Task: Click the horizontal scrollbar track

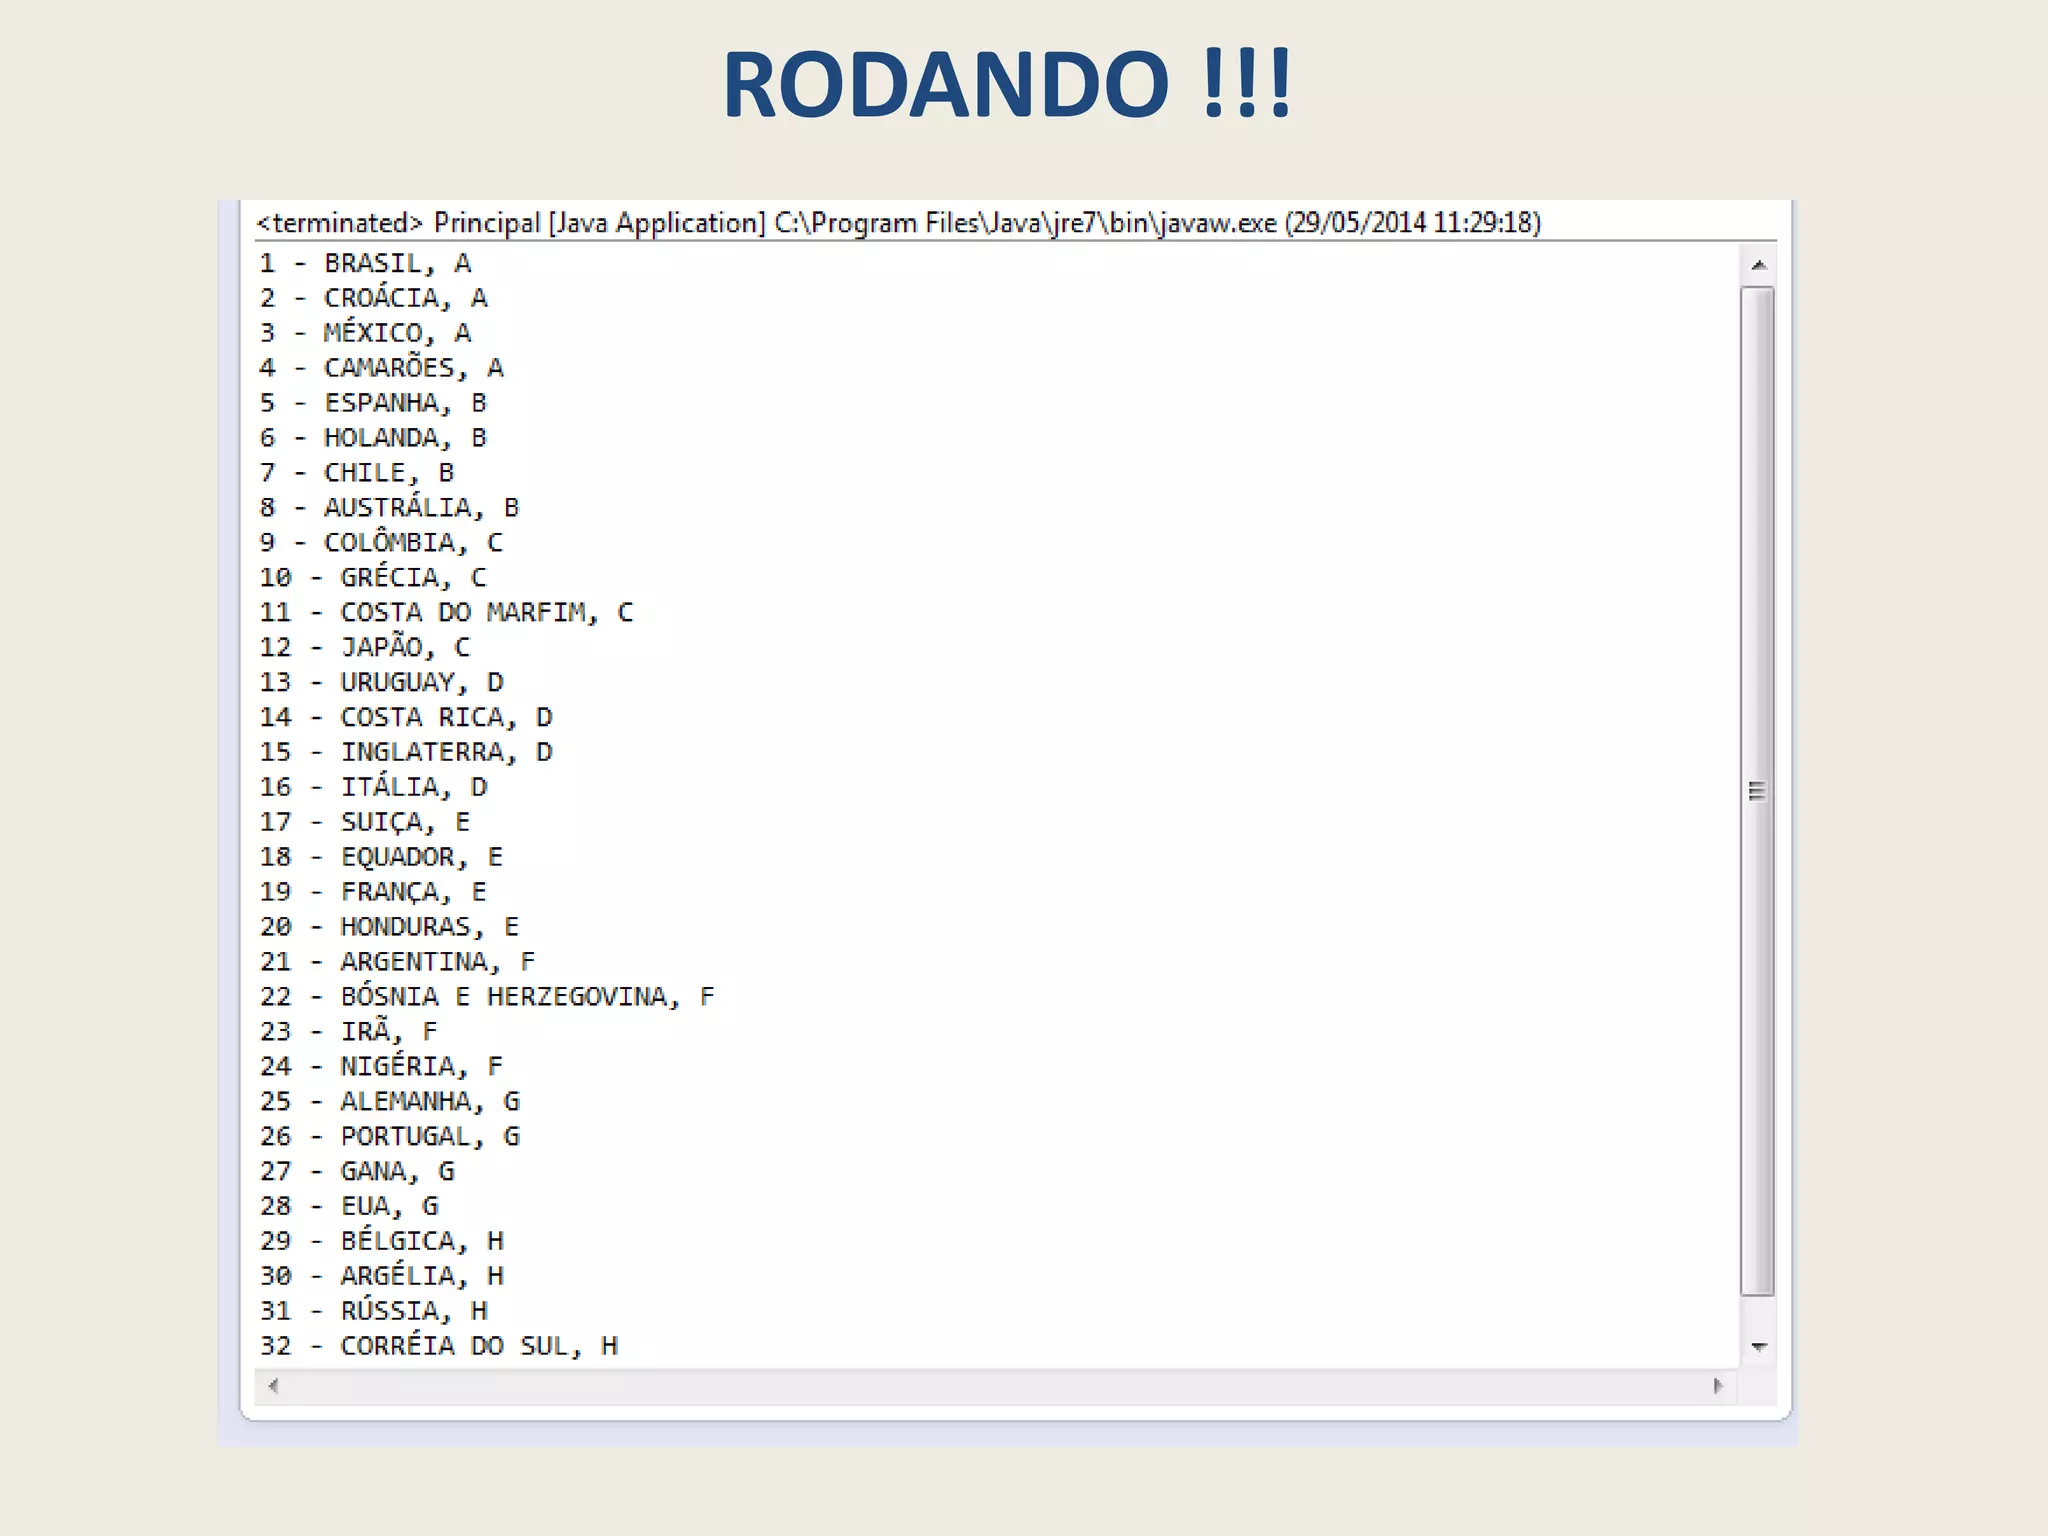Action: (x=996, y=1386)
